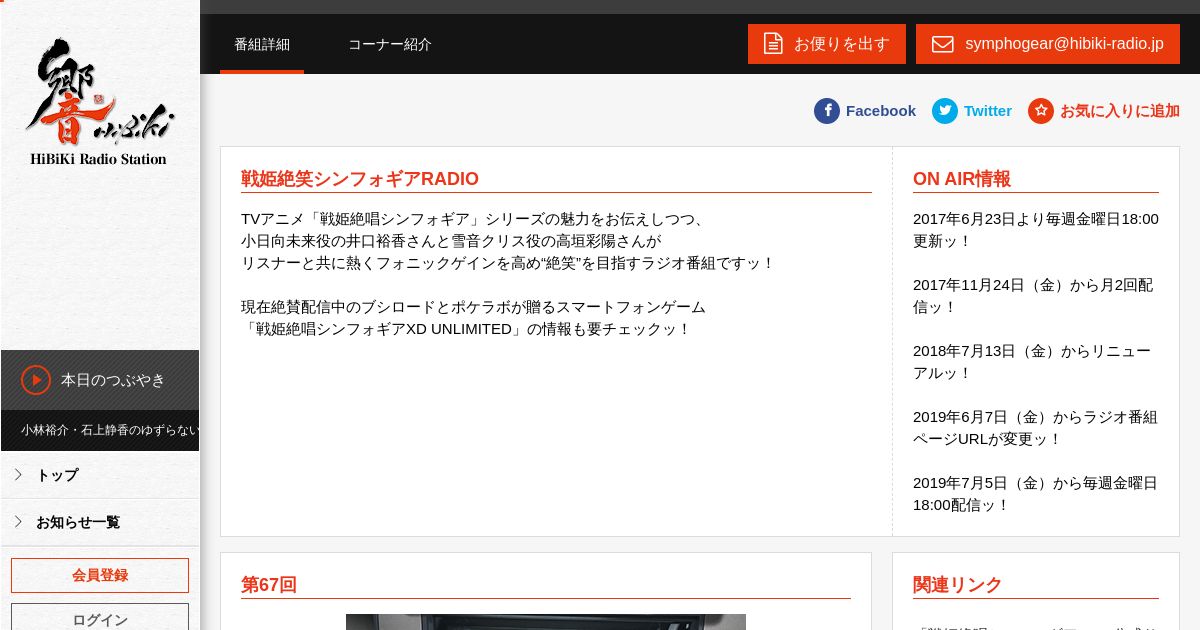The width and height of the screenshot is (1200, 630).
Task: Click the star favorite icon
Action: tap(1041, 111)
